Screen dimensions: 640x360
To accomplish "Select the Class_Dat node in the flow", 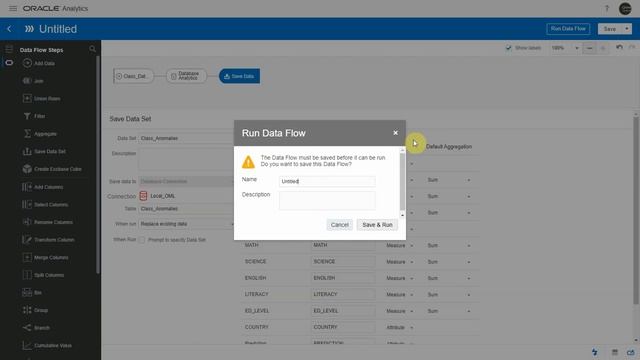I will tap(133, 76).
